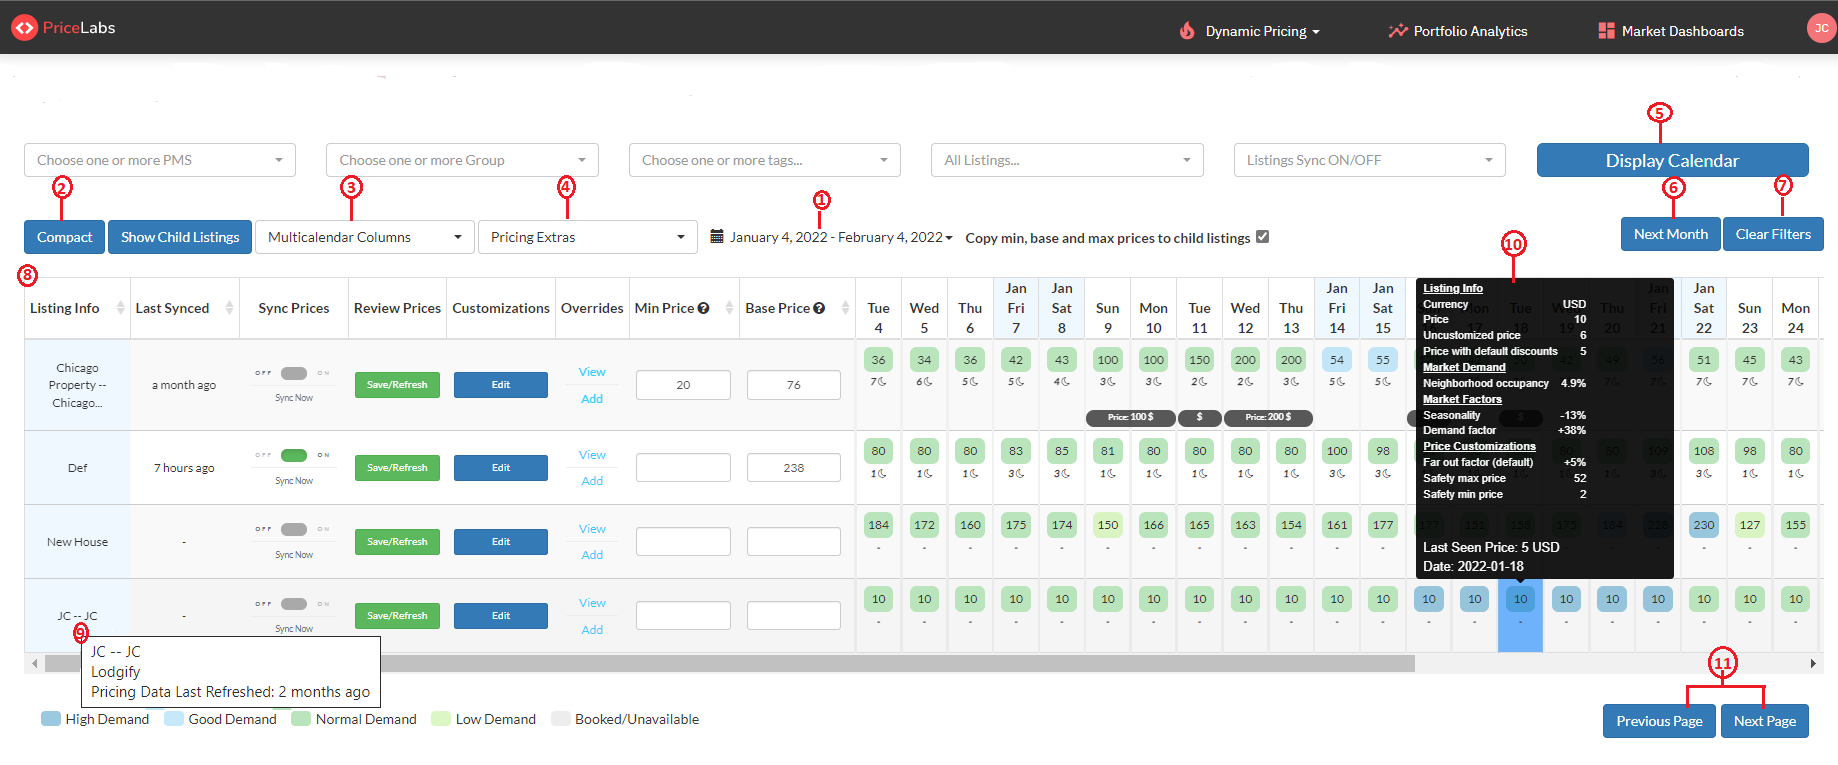Image resolution: width=1838 pixels, height=765 pixels.
Task: Open the Choose one or more tags dropdown
Action: [765, 160]
